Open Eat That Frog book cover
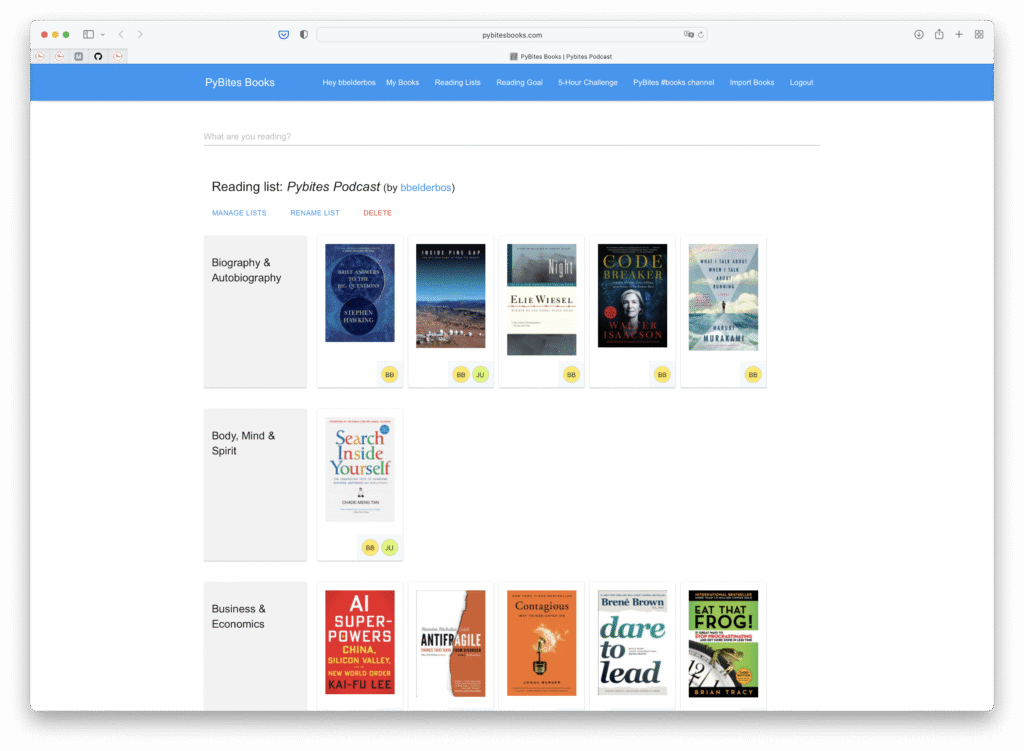This screenshot has width=1024, height=751. (x=723, y=644)
